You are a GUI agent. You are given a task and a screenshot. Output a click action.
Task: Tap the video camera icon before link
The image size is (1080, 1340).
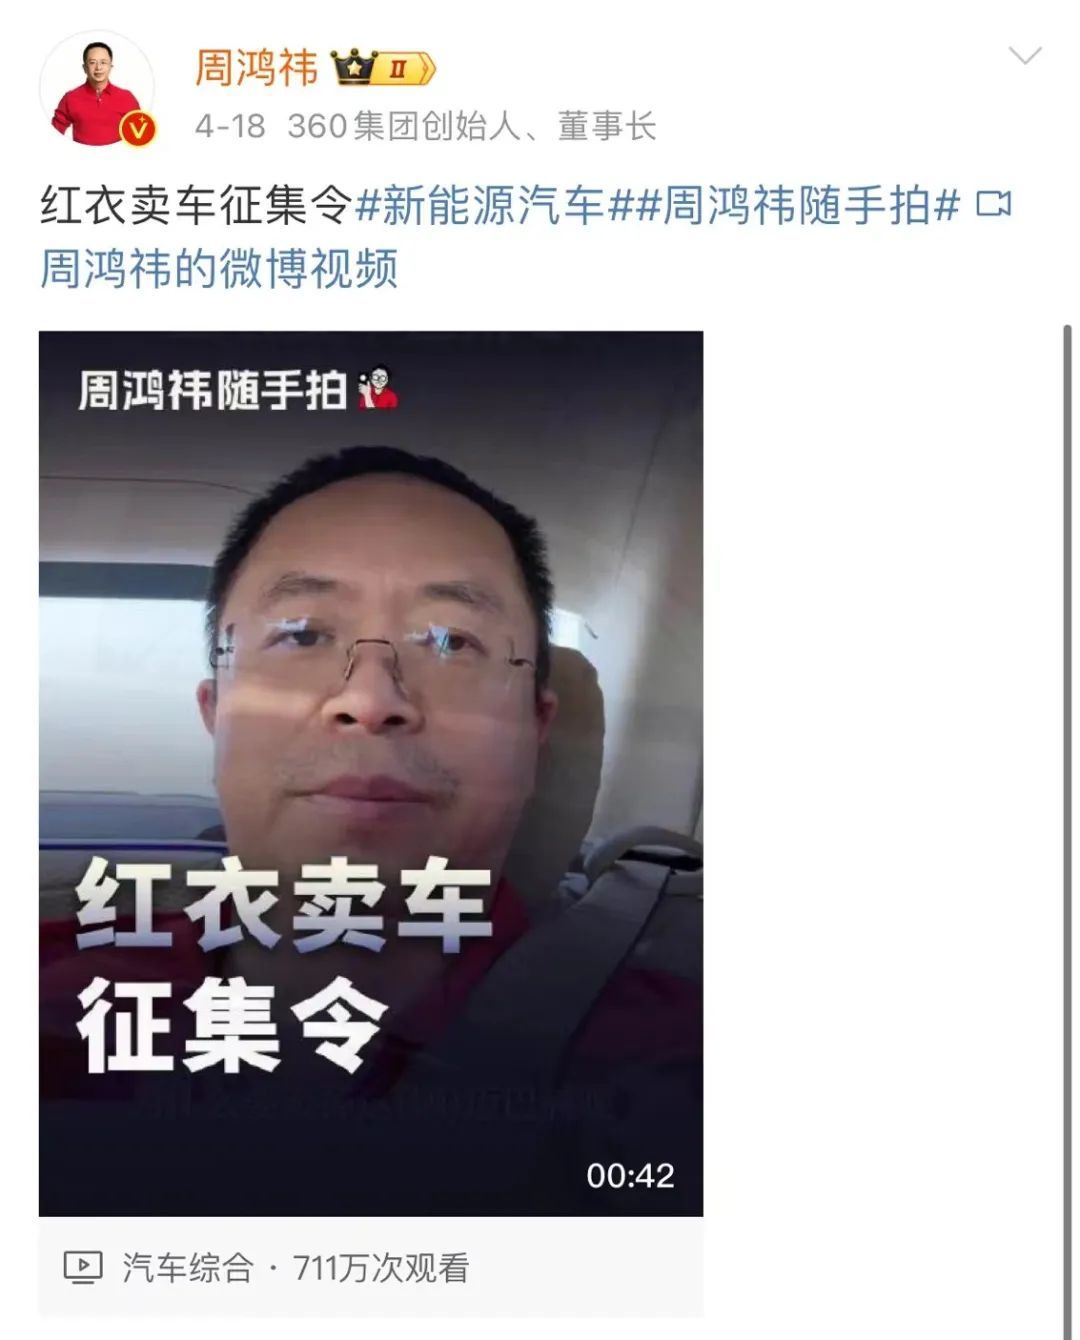tap(992, 204)
